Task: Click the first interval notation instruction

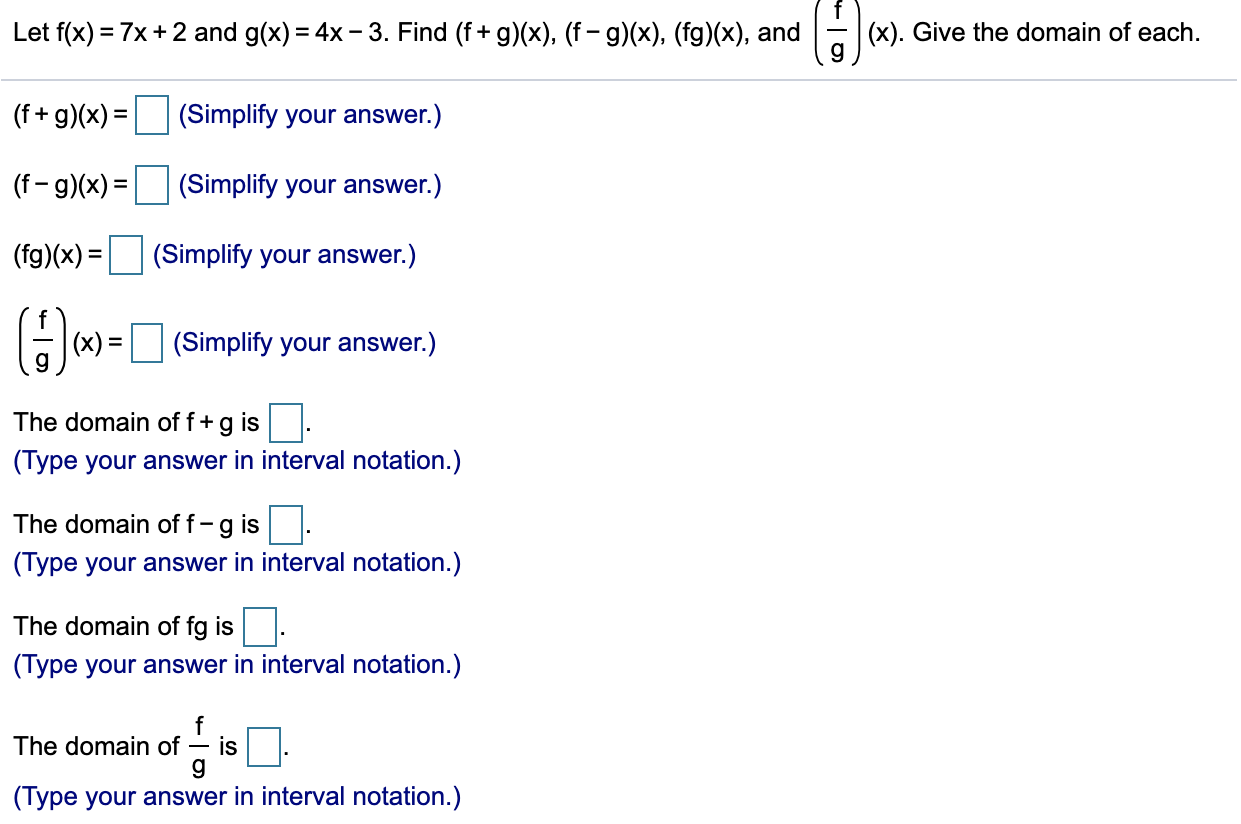Action: 237,460
